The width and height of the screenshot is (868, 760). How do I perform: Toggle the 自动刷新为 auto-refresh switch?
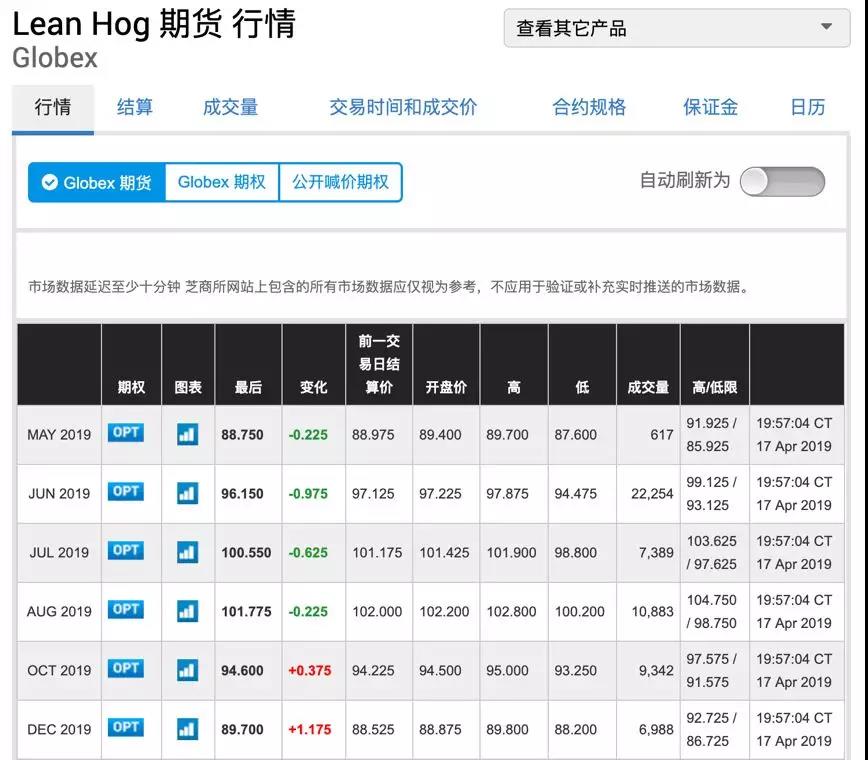(782, 182)
